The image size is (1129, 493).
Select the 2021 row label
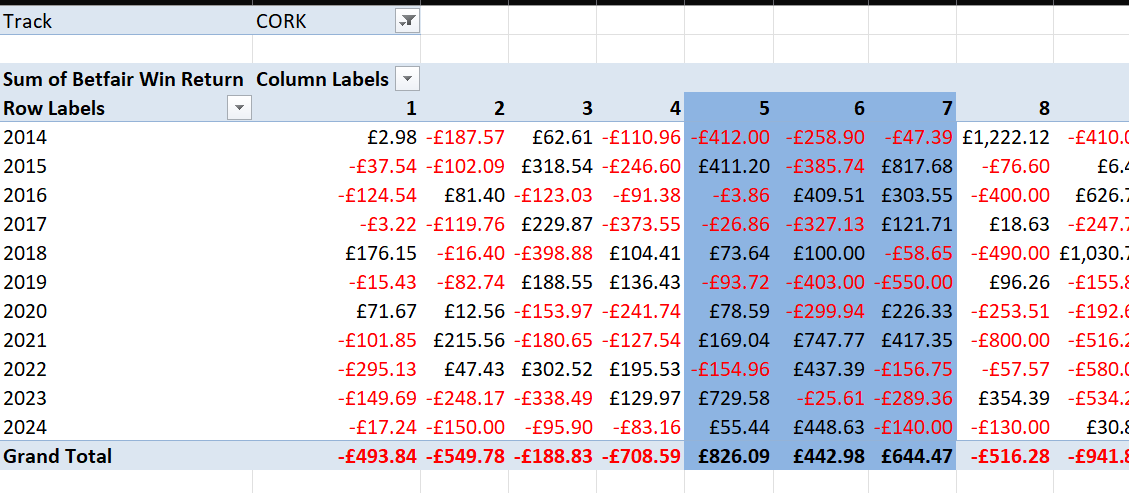[126, 340]
